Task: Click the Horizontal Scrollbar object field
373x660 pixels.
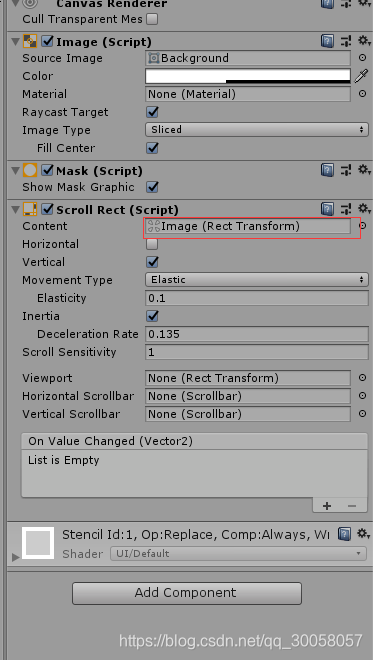Action: tap(248, 396)
